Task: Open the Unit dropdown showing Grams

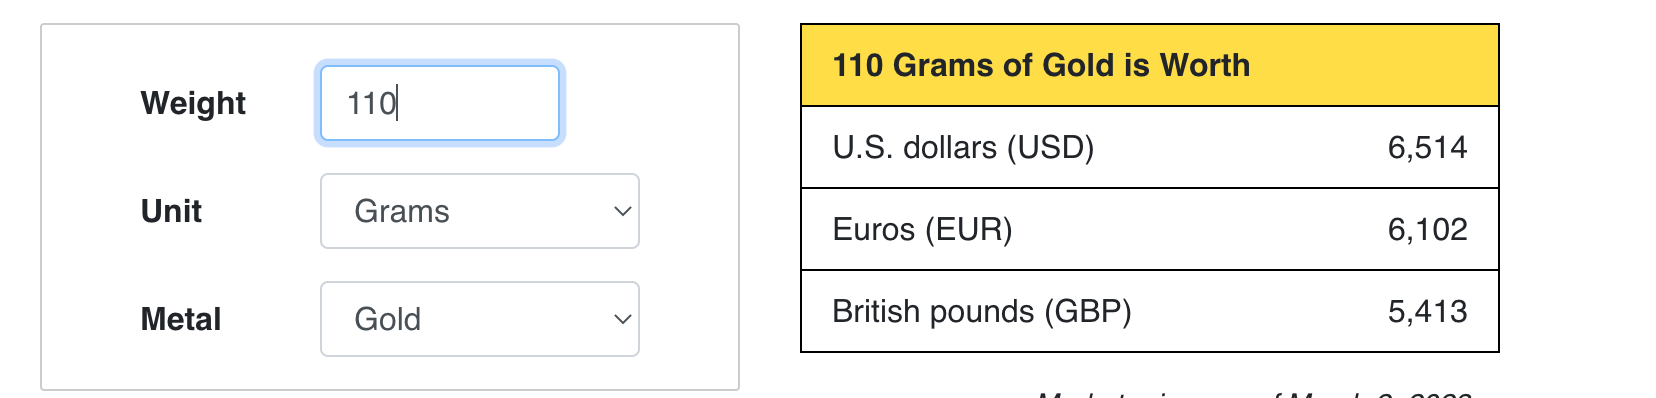Action: click(480, 211)
